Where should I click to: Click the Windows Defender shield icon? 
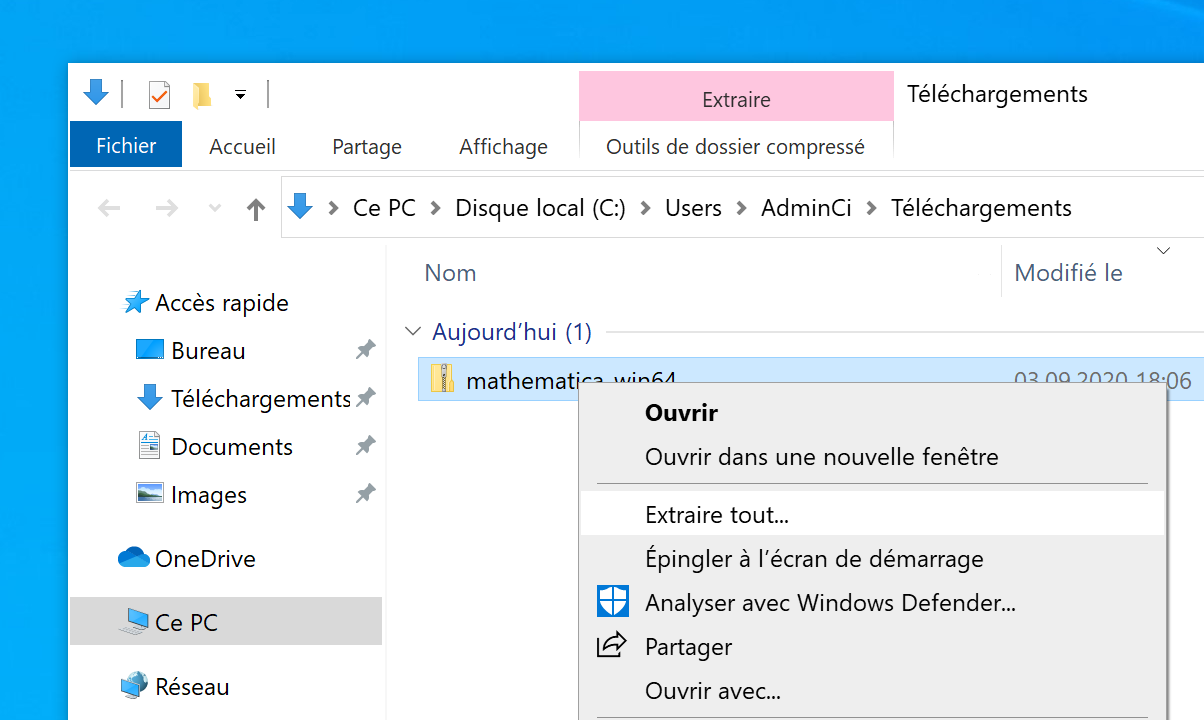pyautogui.click(x=612, y=602)
